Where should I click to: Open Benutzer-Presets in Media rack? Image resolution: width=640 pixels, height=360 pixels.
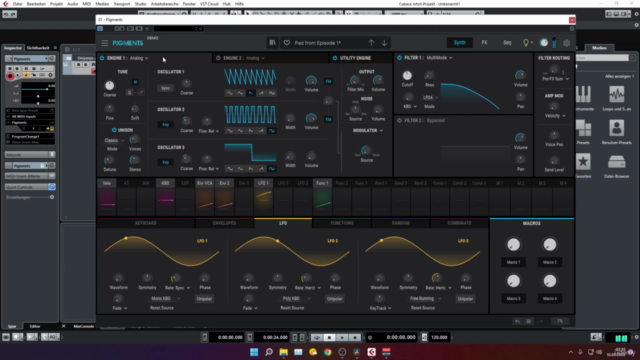[616, 131]
